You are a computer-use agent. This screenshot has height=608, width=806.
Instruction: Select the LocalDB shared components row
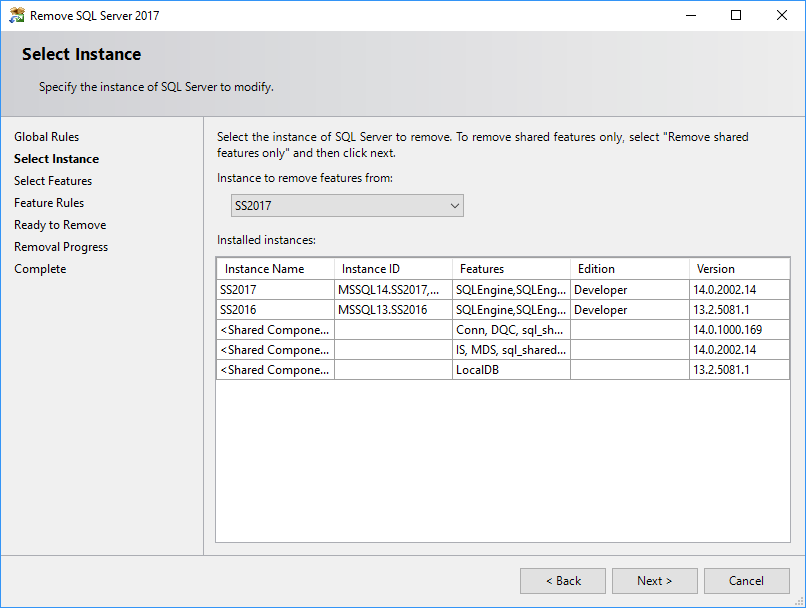[x=274, y=369]
